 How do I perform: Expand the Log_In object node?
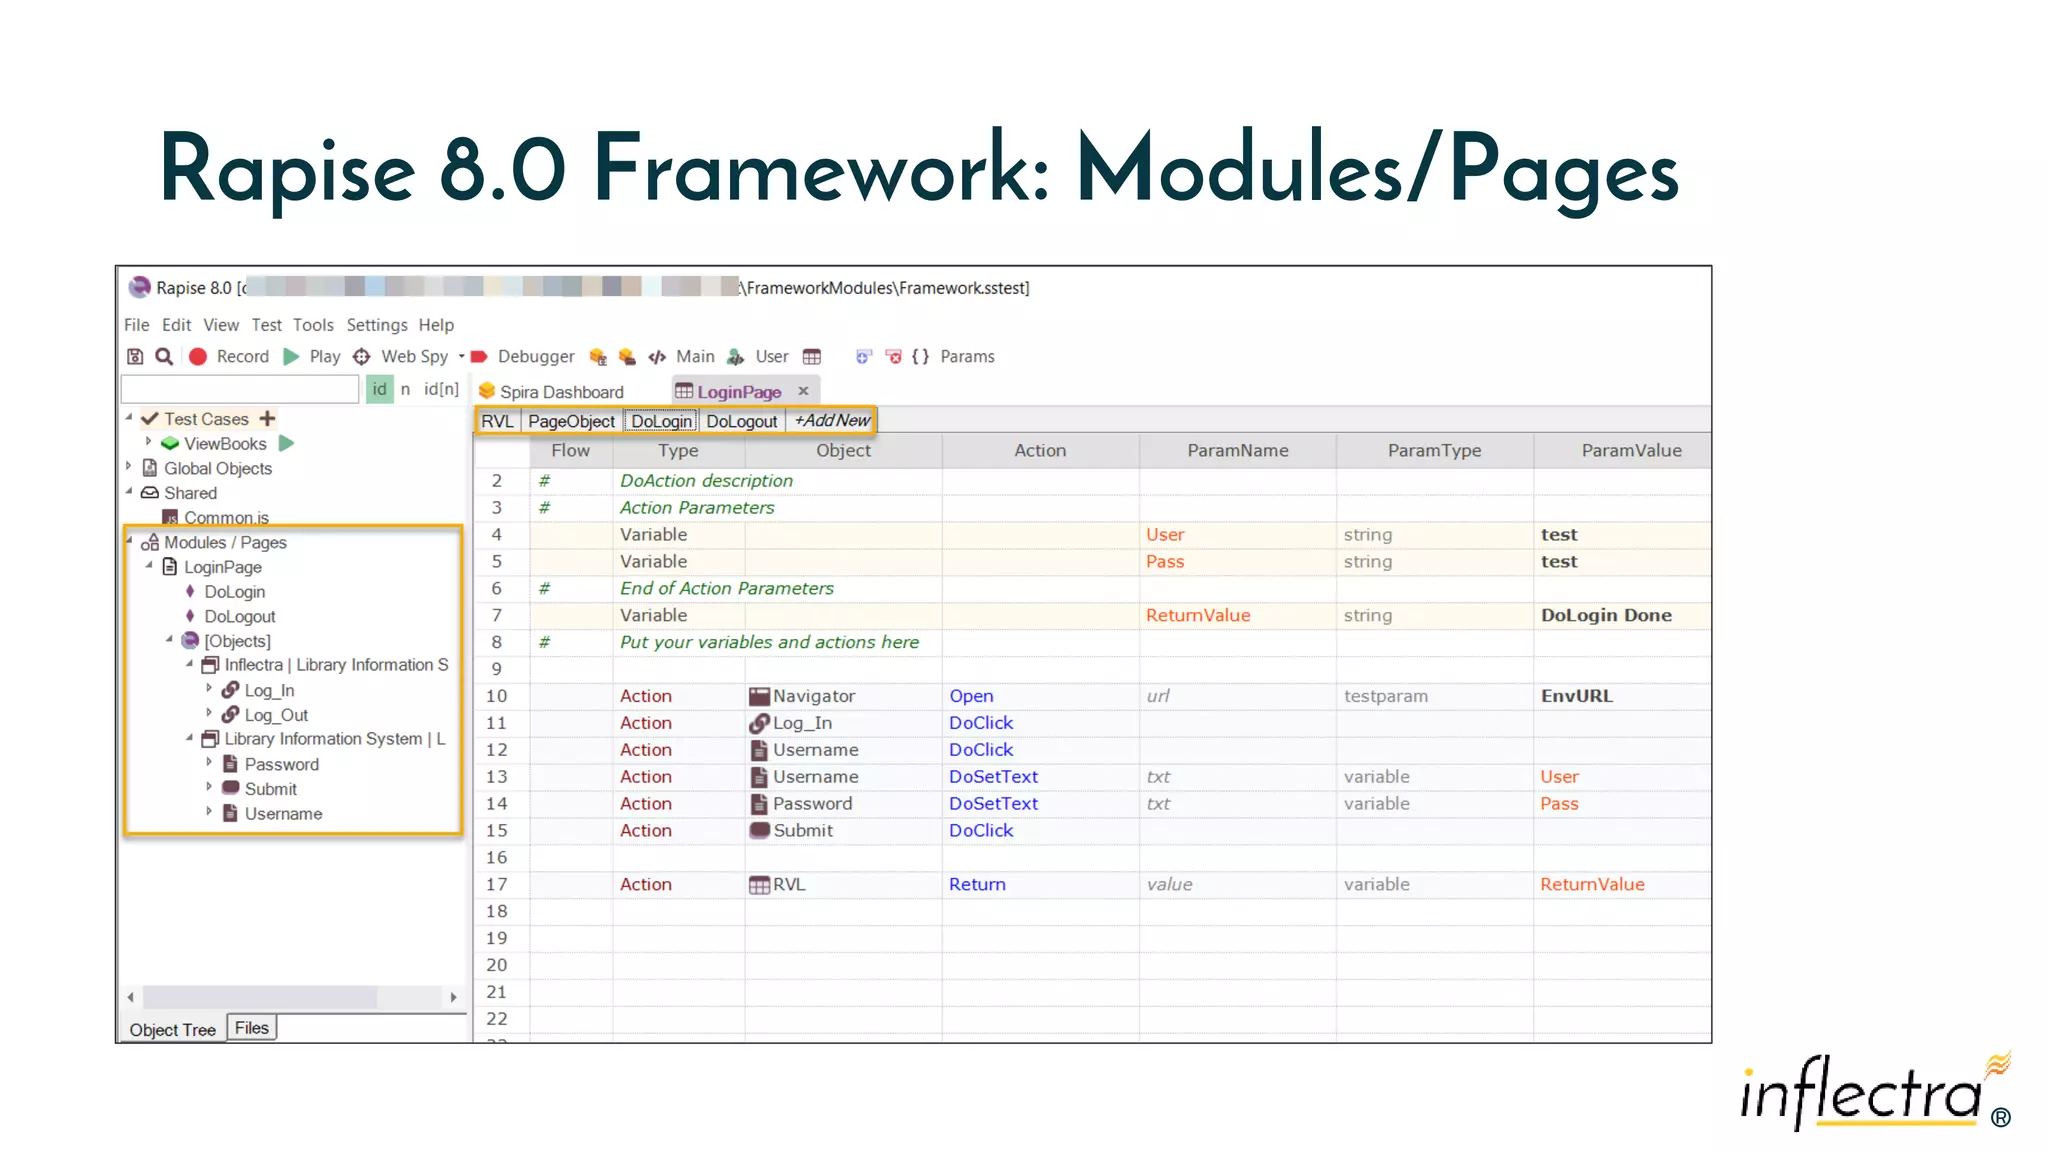[209, 688]
